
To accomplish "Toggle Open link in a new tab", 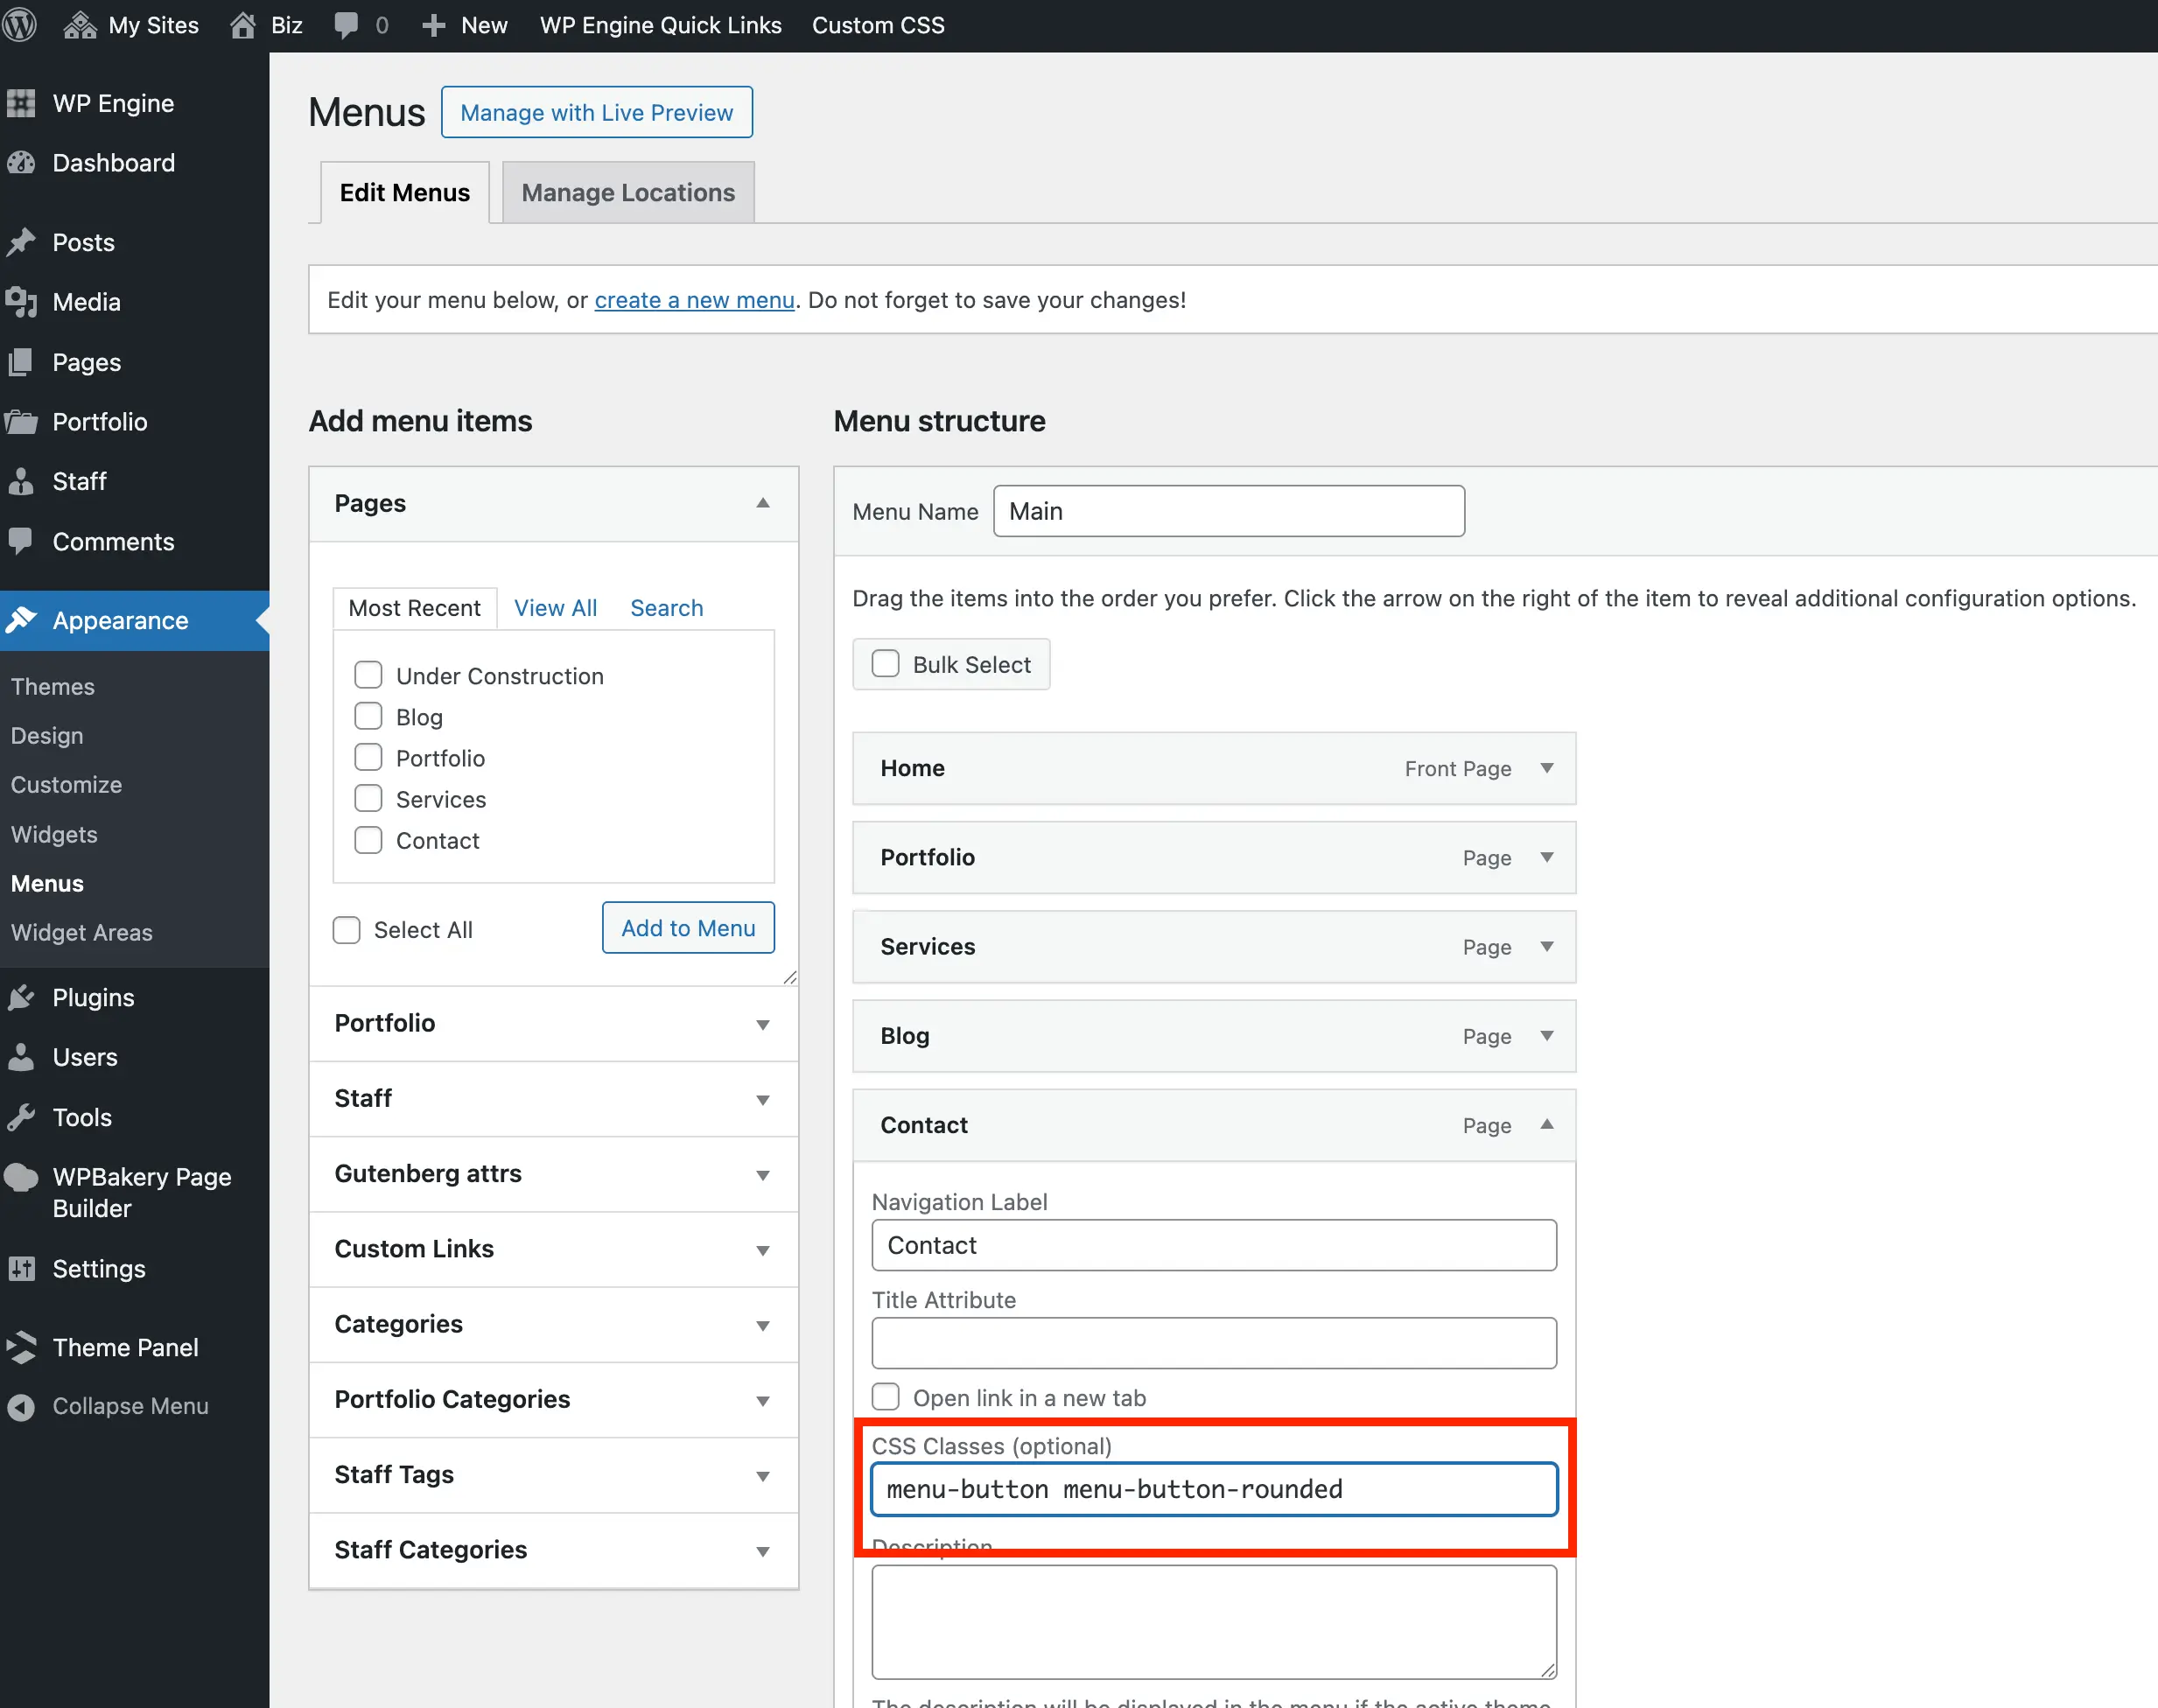I will coord(885,1397).
